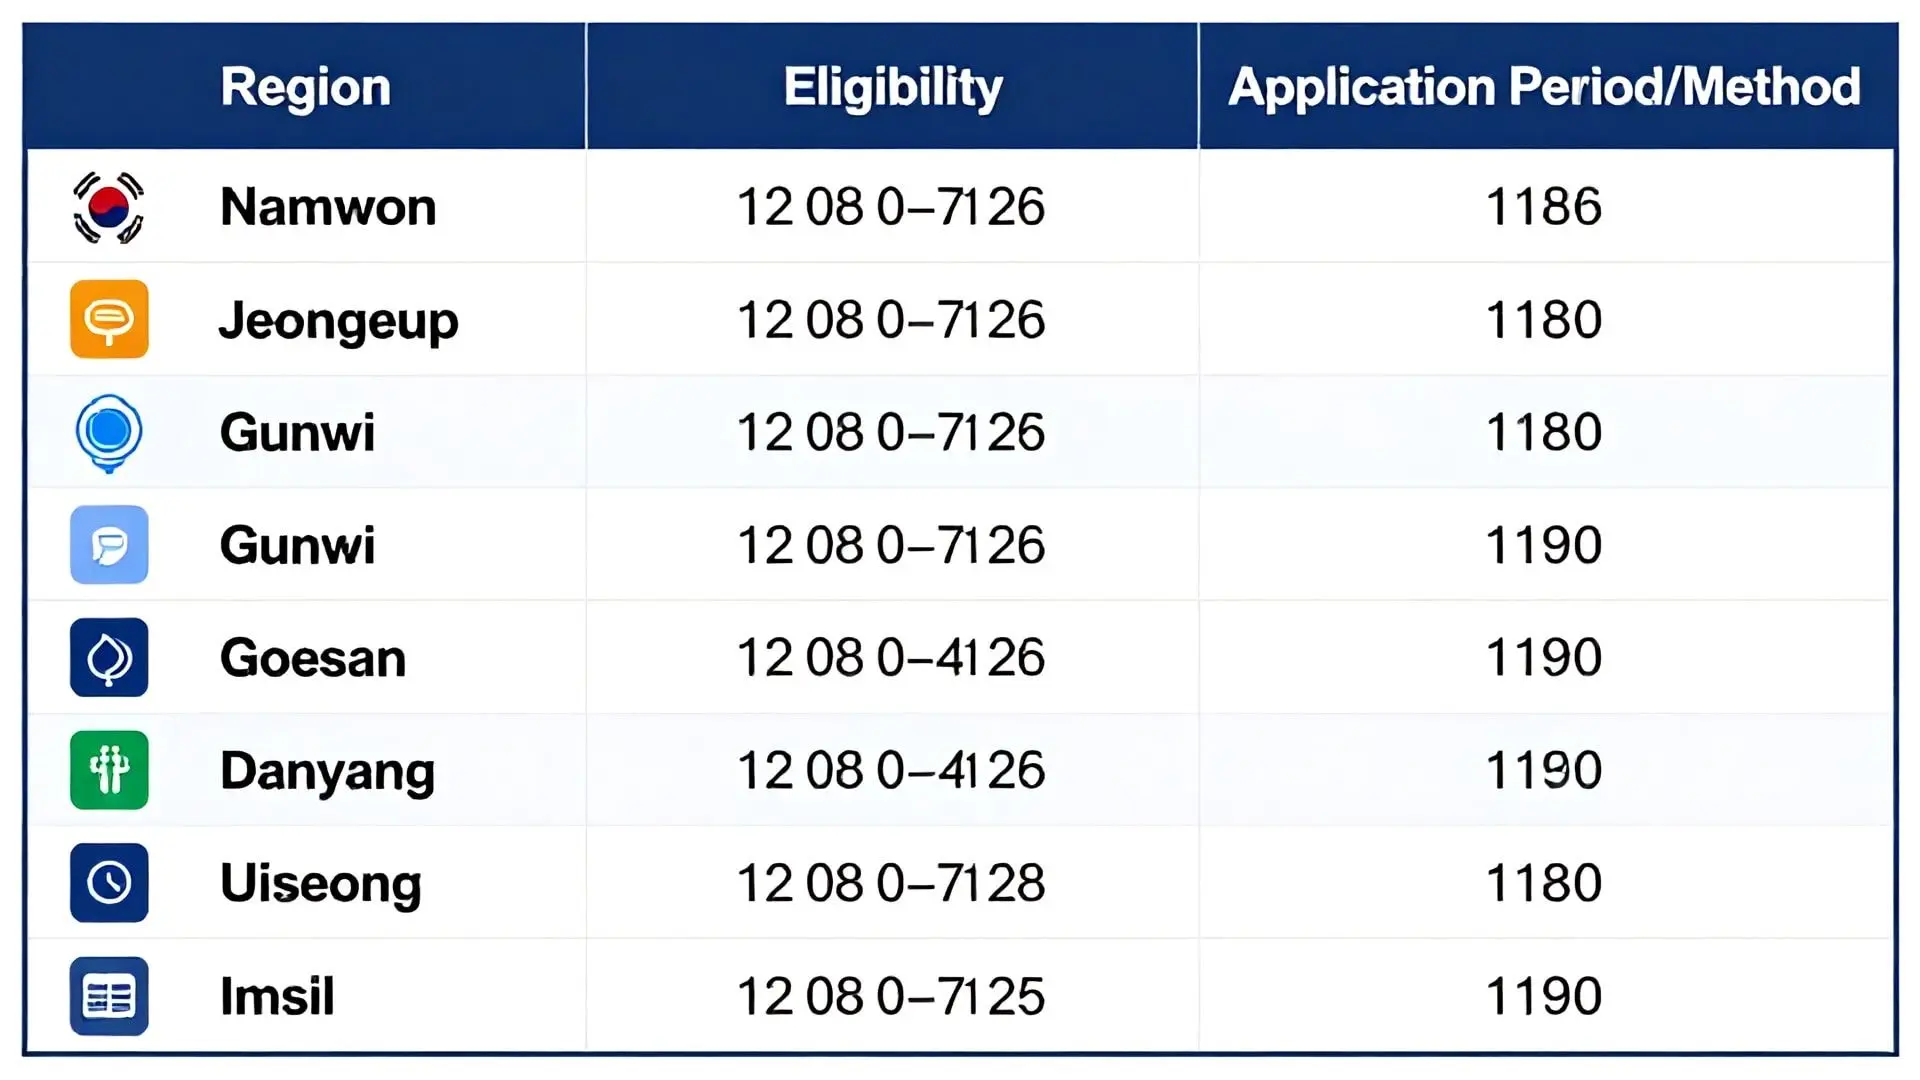Select the Danyang region name
This screenshot has width=1920, height=1080.
pos(327,771)
